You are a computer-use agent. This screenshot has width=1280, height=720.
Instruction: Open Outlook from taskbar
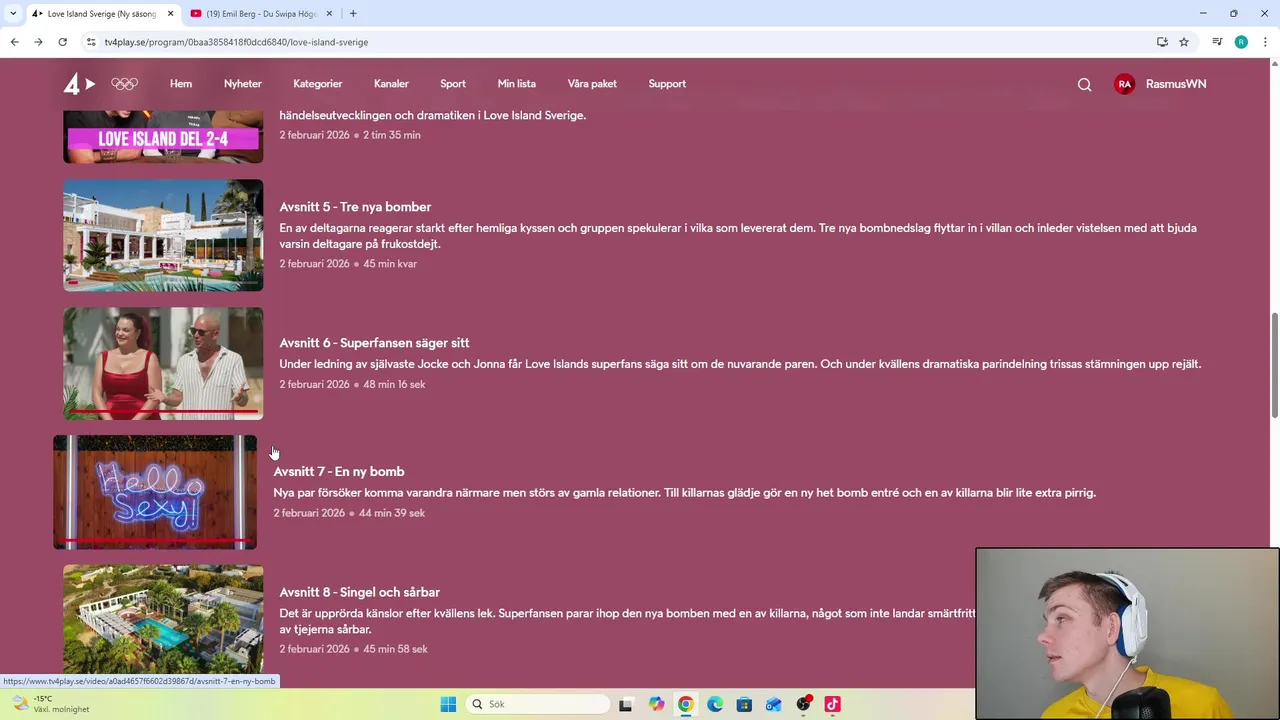click(774, 704)
